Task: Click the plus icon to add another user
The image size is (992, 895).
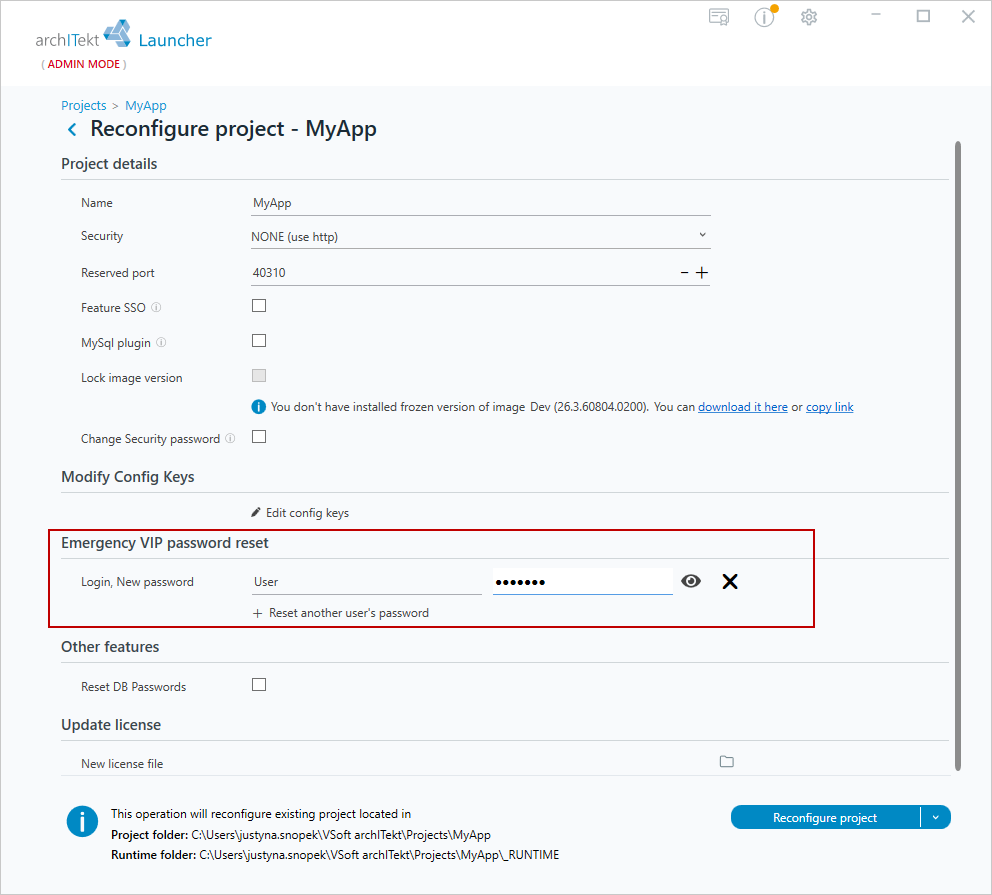Action: click(x=257, y=614)
